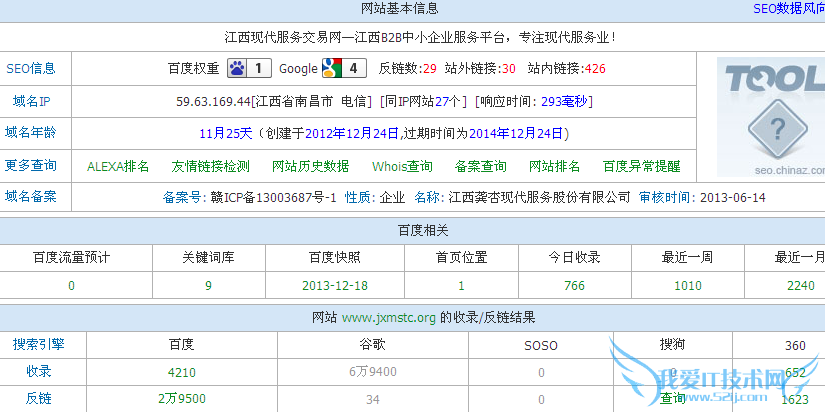Open the 备案查询 link
825x412 pixels.
point(480,167)
